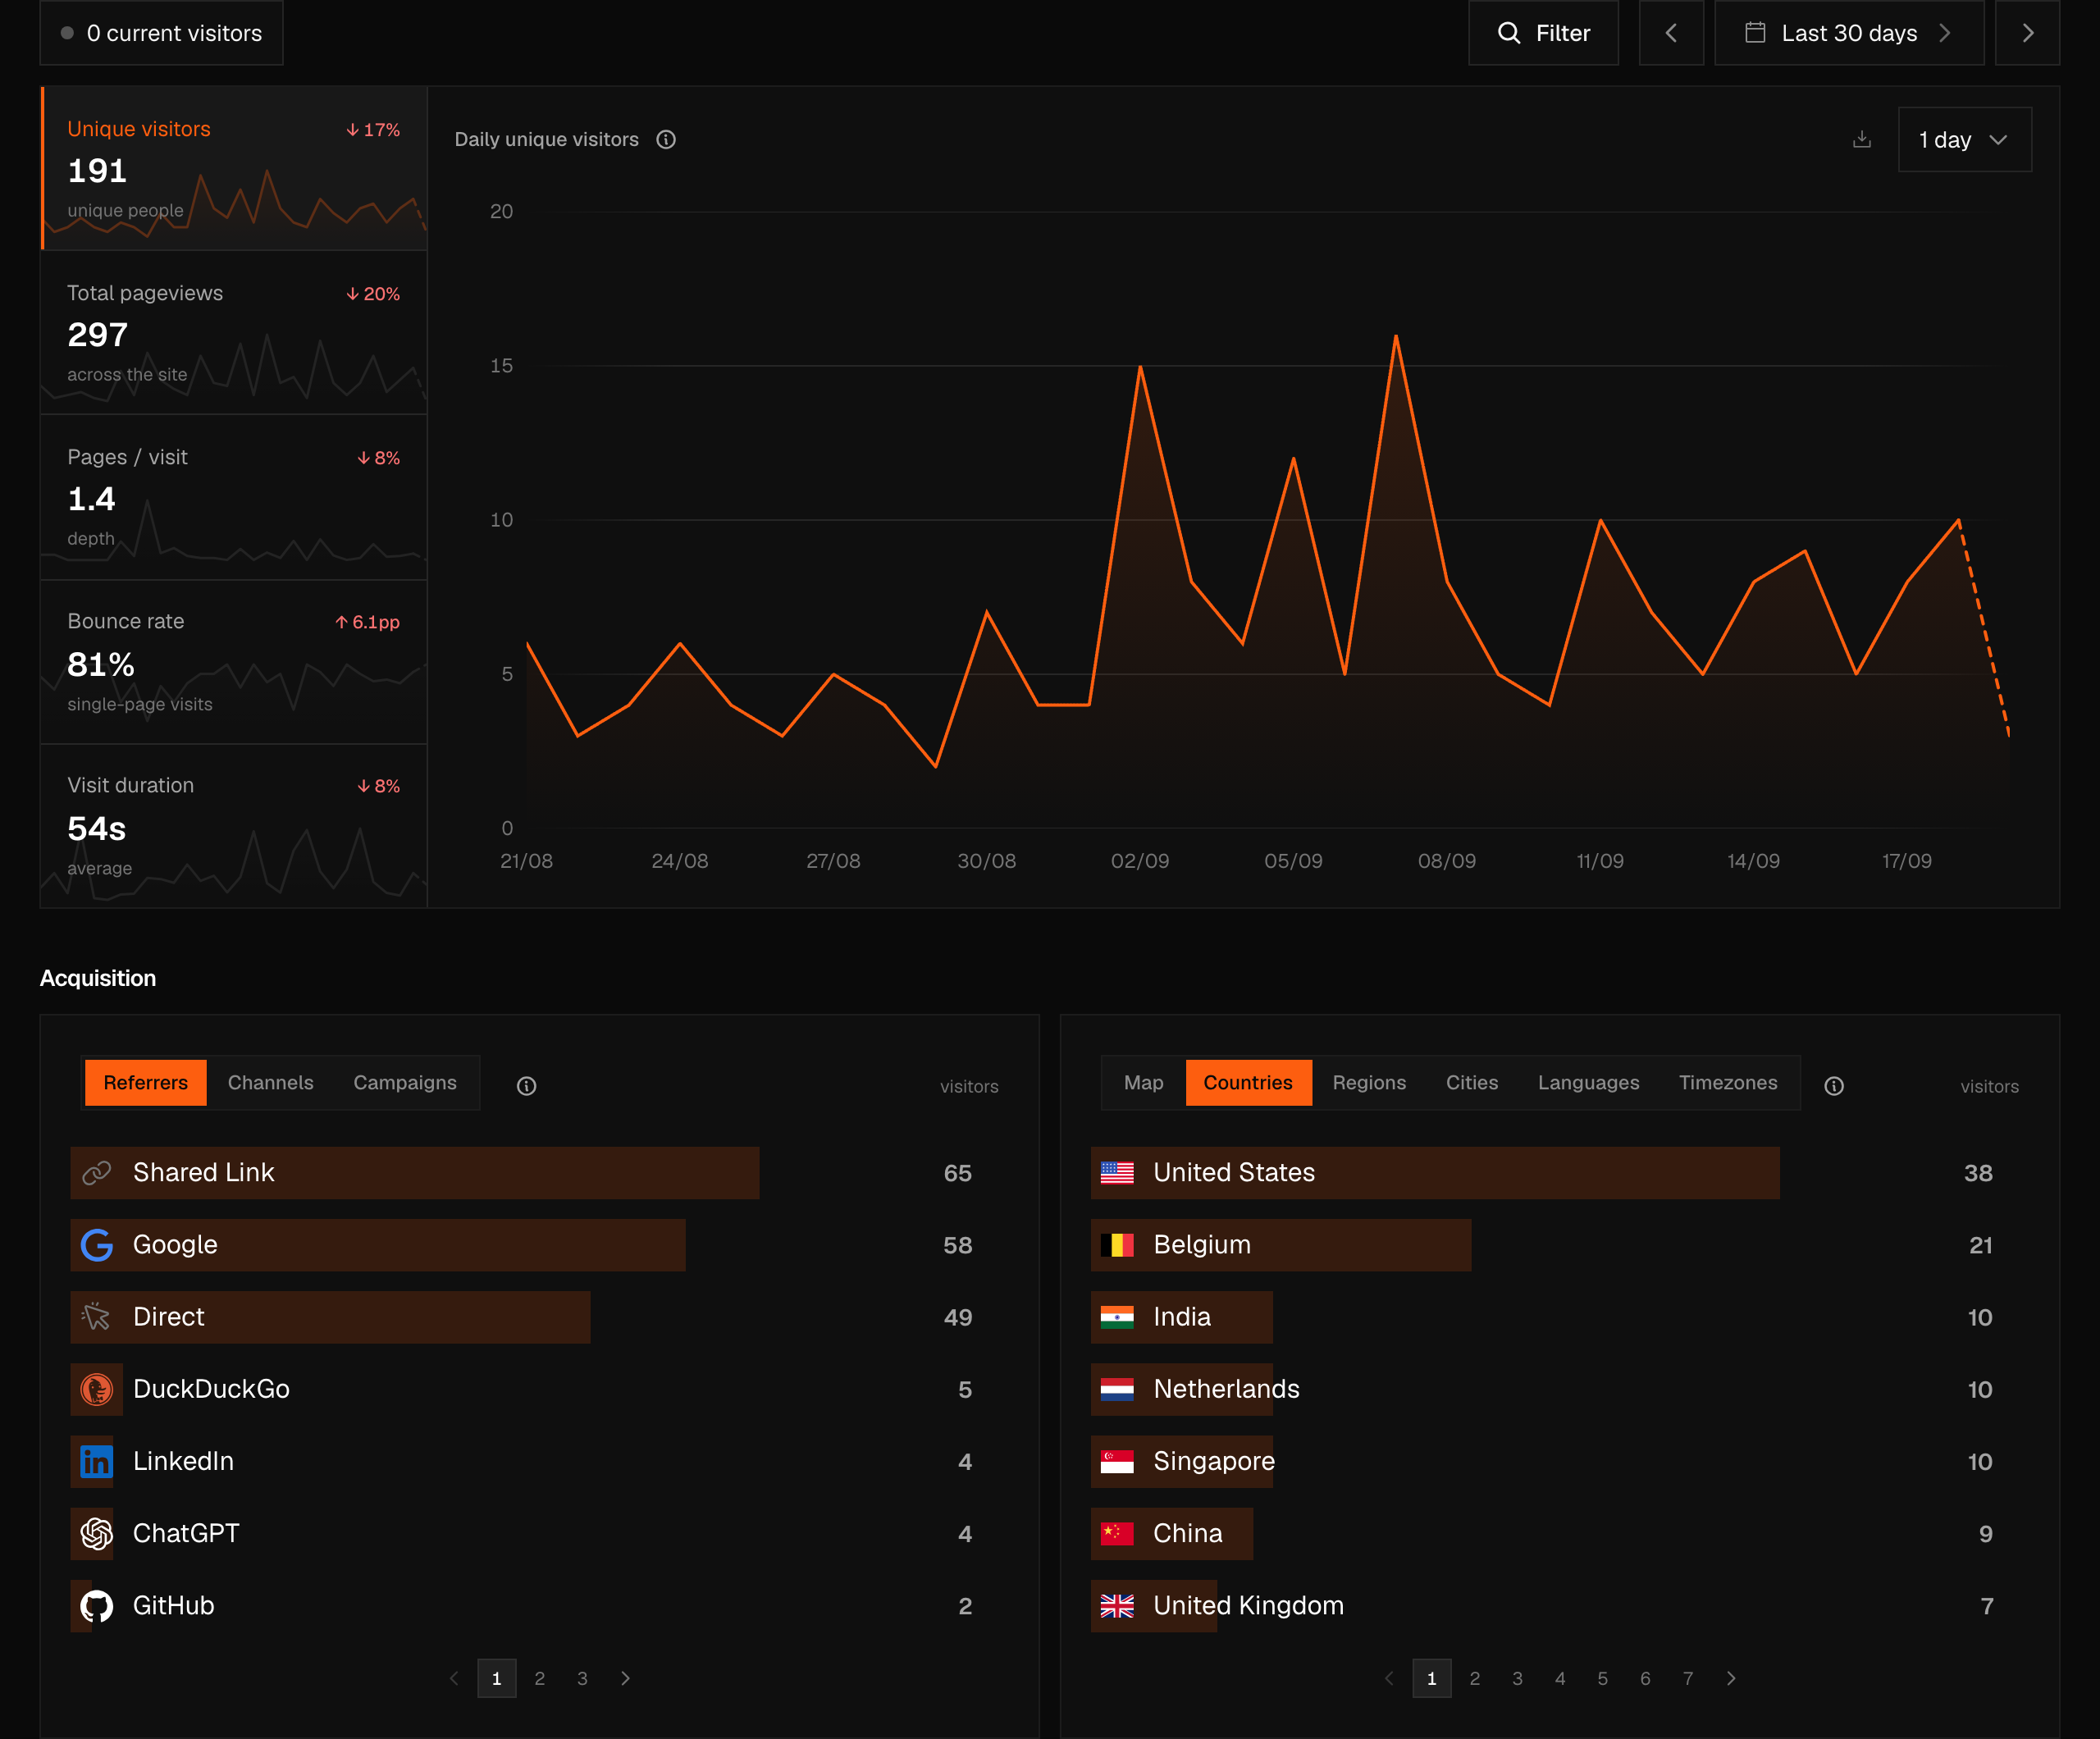2100x1739 pixels.
Task: Open info tooltip next to Daily unique visitors
Action: (666, 140)
